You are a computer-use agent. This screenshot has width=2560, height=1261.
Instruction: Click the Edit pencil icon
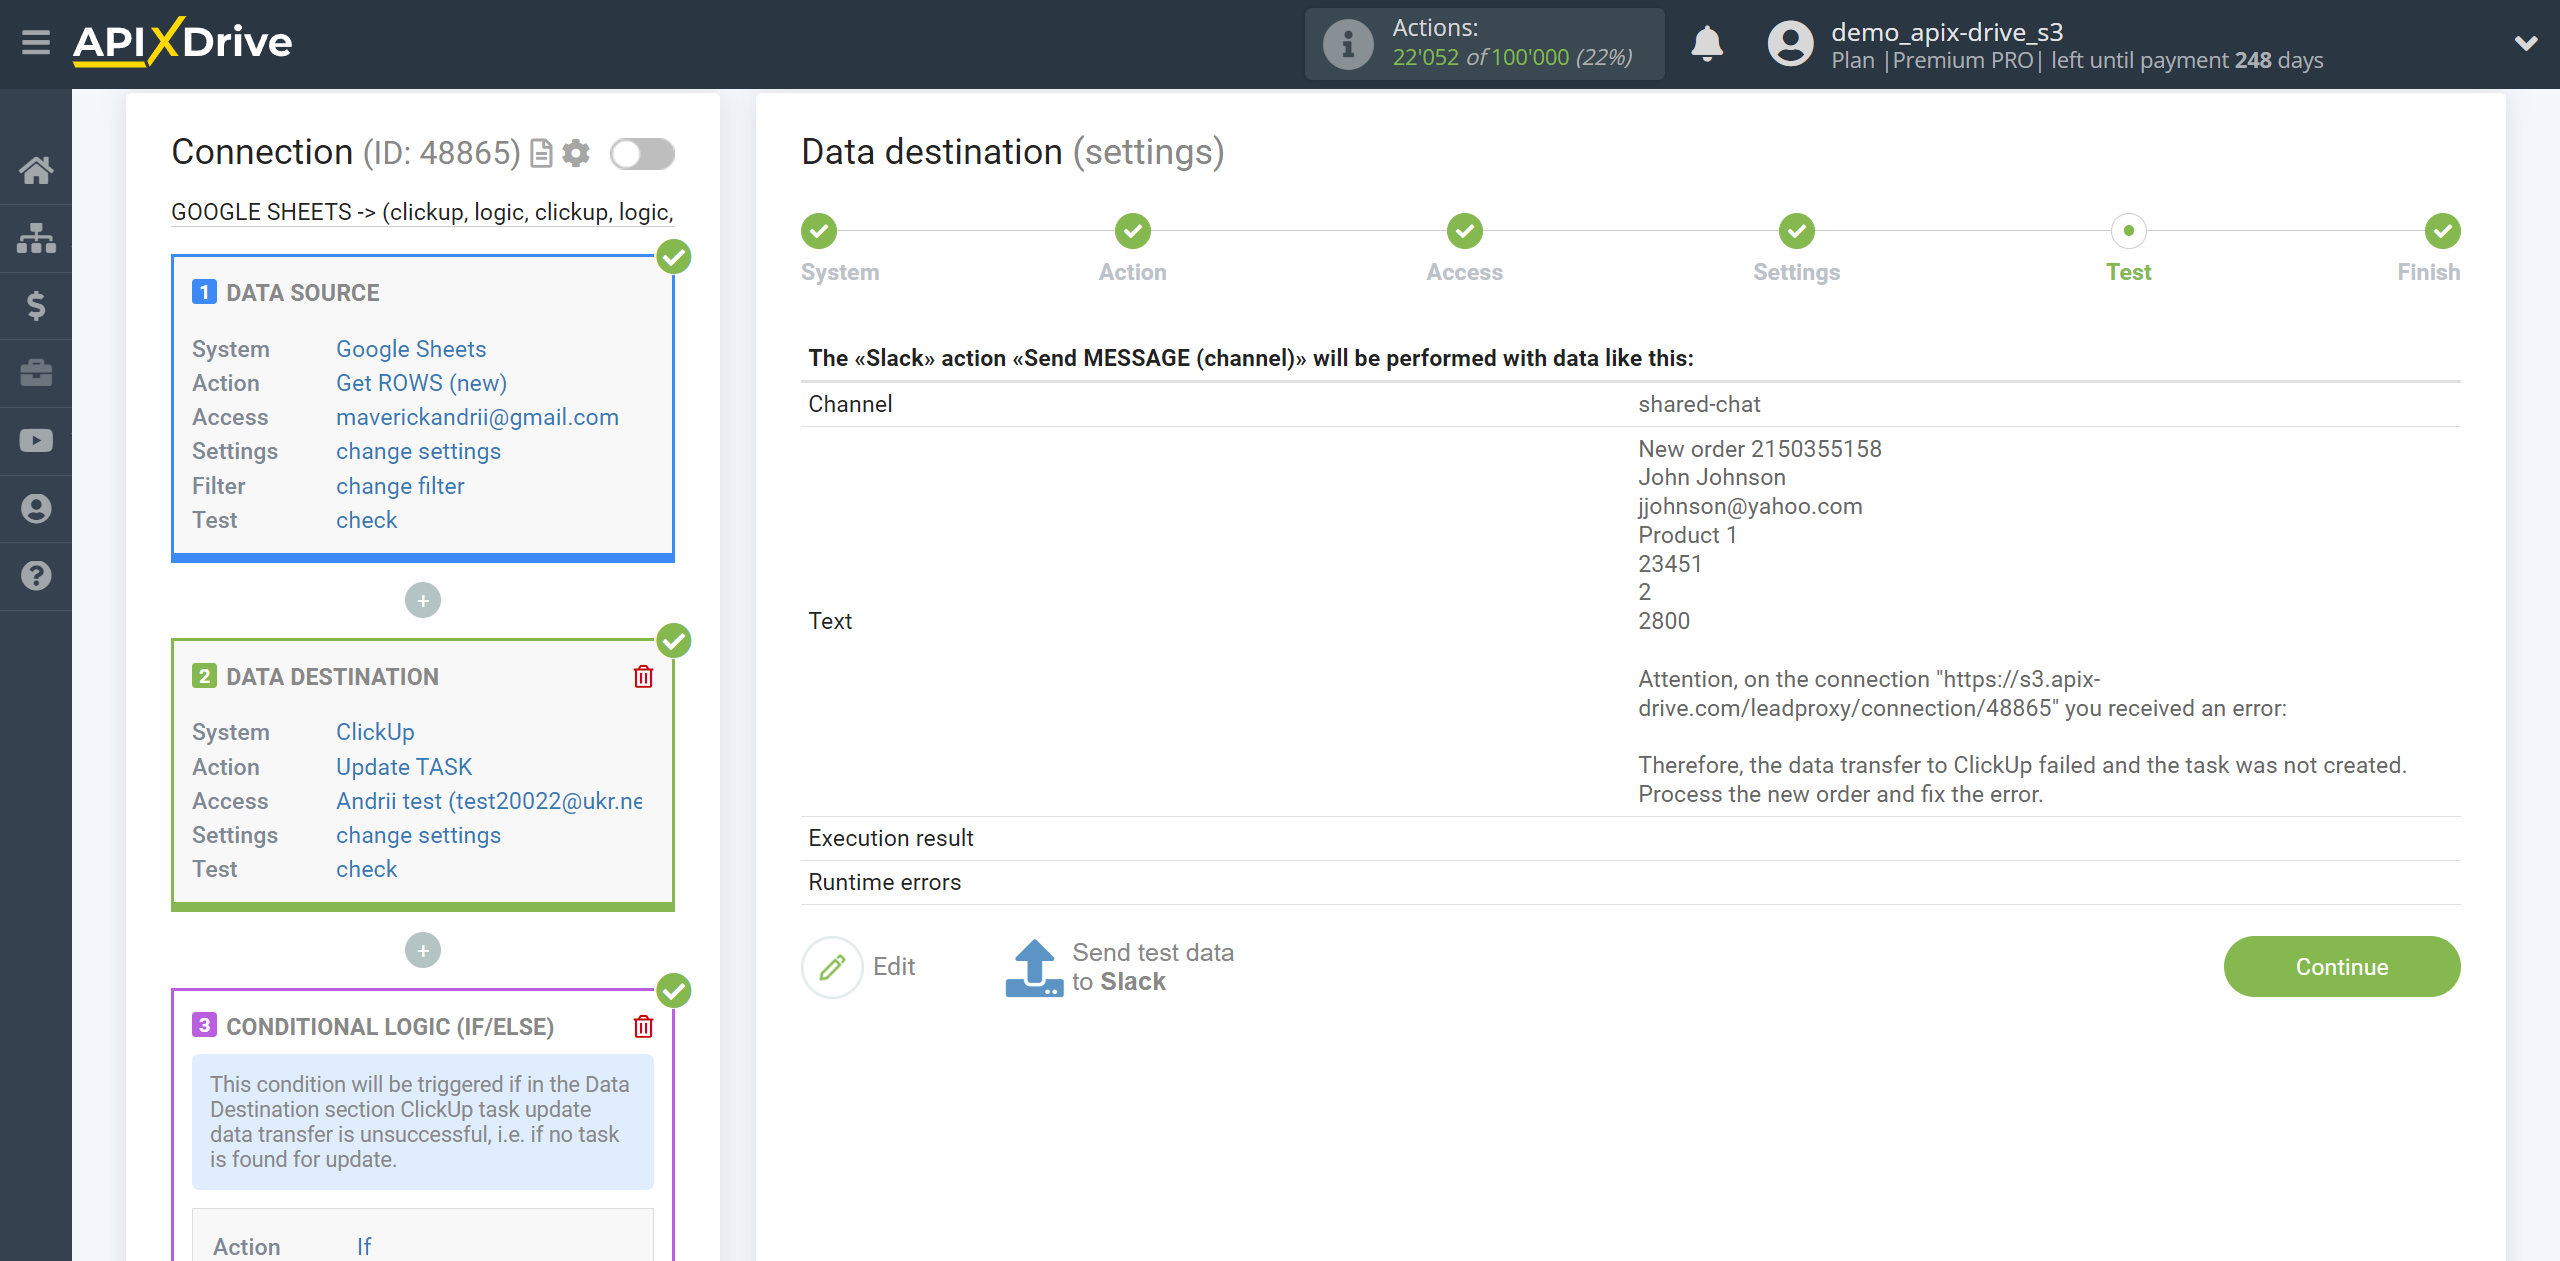point(832,967)
